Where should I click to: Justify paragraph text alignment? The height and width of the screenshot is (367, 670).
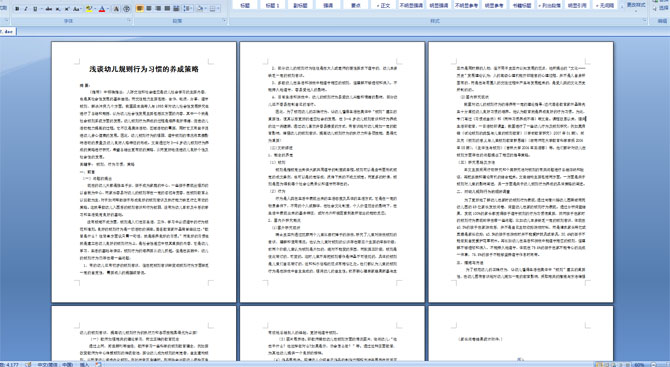[167, 9]
